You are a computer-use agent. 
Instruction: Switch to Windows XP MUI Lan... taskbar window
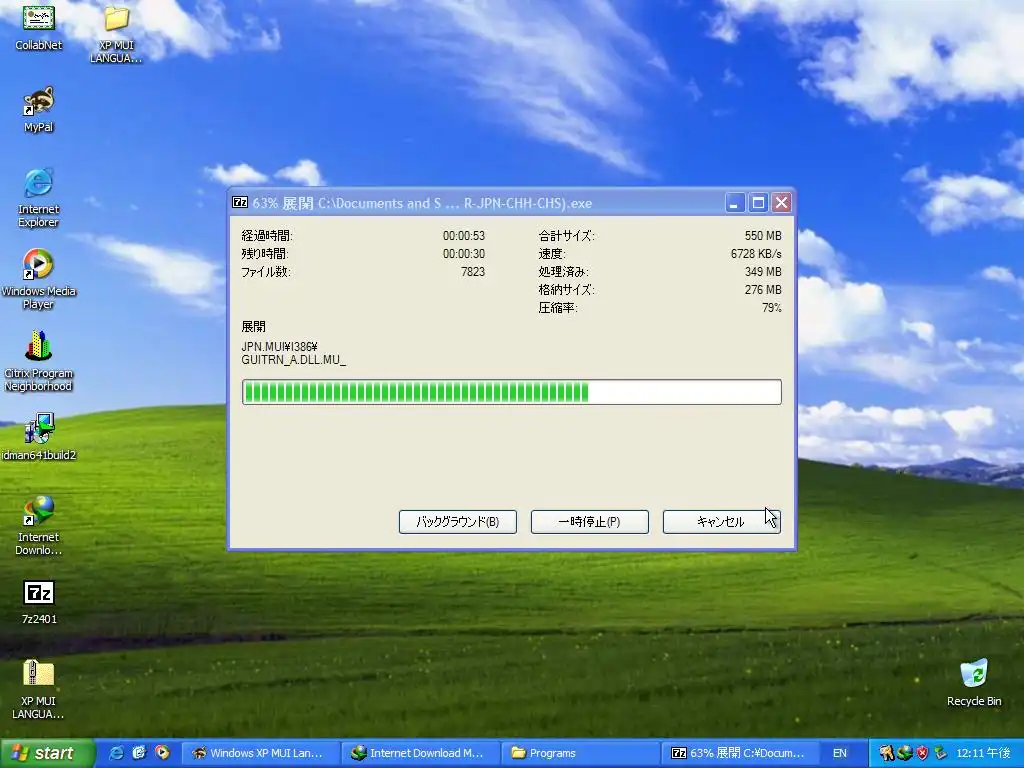(x=260, y=753)
